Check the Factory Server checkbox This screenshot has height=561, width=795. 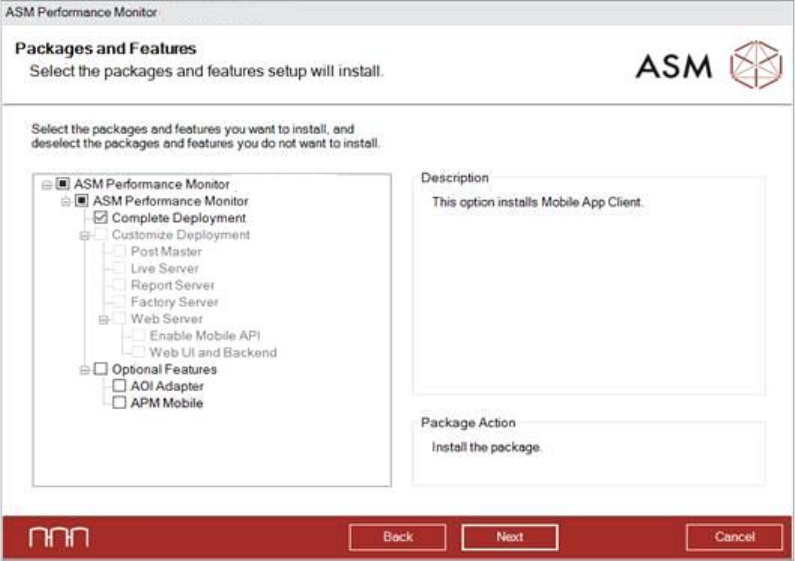click(119, 301)
